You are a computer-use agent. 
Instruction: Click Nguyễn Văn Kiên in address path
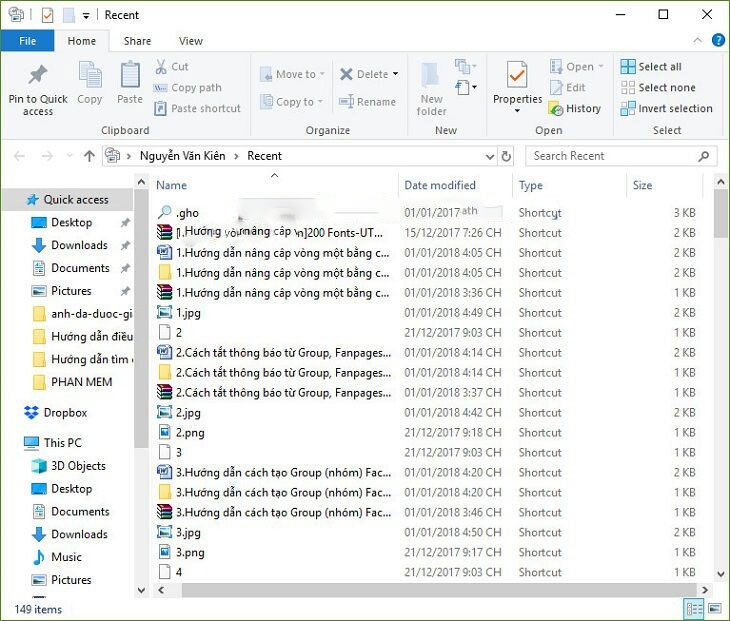[182, 155]
